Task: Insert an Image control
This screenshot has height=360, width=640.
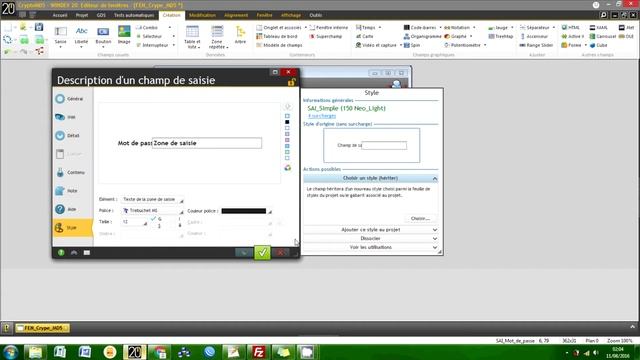Action: point(124,35)
